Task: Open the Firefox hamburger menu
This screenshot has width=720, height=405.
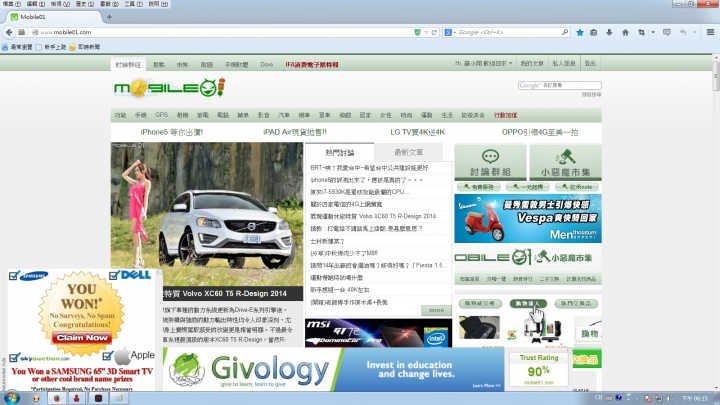Action: tap(710, 32)
